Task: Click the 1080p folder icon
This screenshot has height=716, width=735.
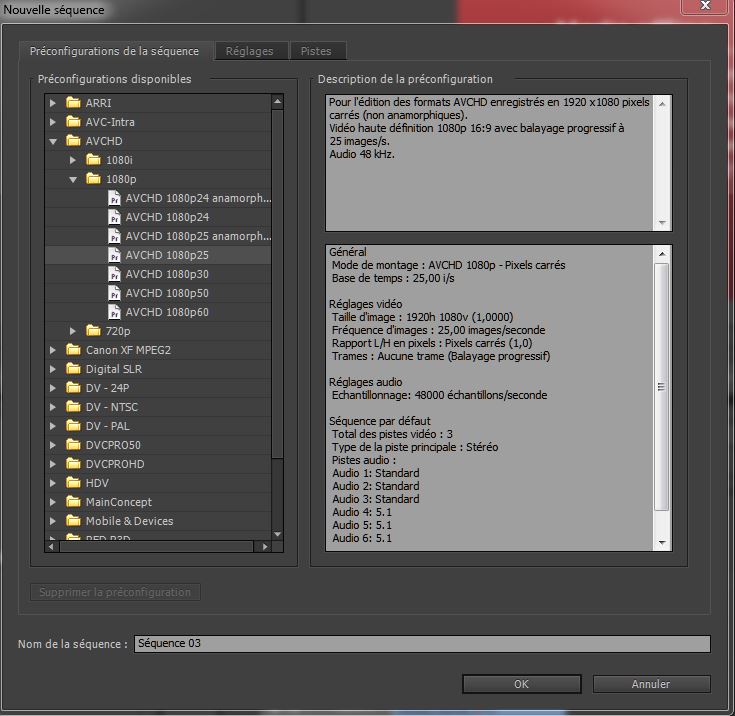Action: [93, 178]
